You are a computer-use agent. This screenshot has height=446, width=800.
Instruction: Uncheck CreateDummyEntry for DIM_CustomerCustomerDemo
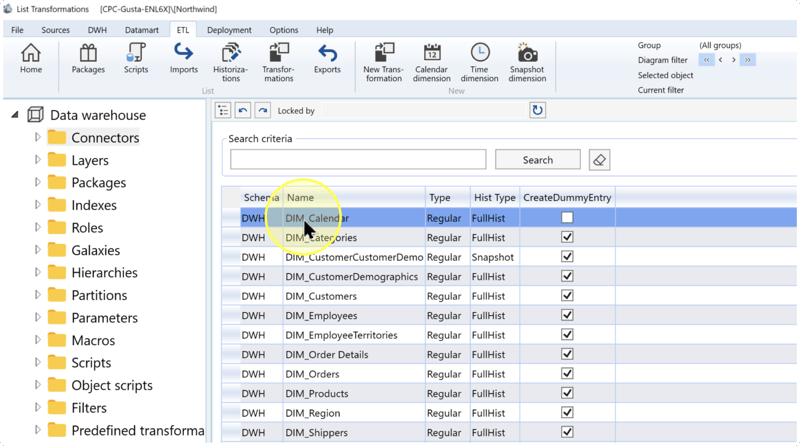567,256
